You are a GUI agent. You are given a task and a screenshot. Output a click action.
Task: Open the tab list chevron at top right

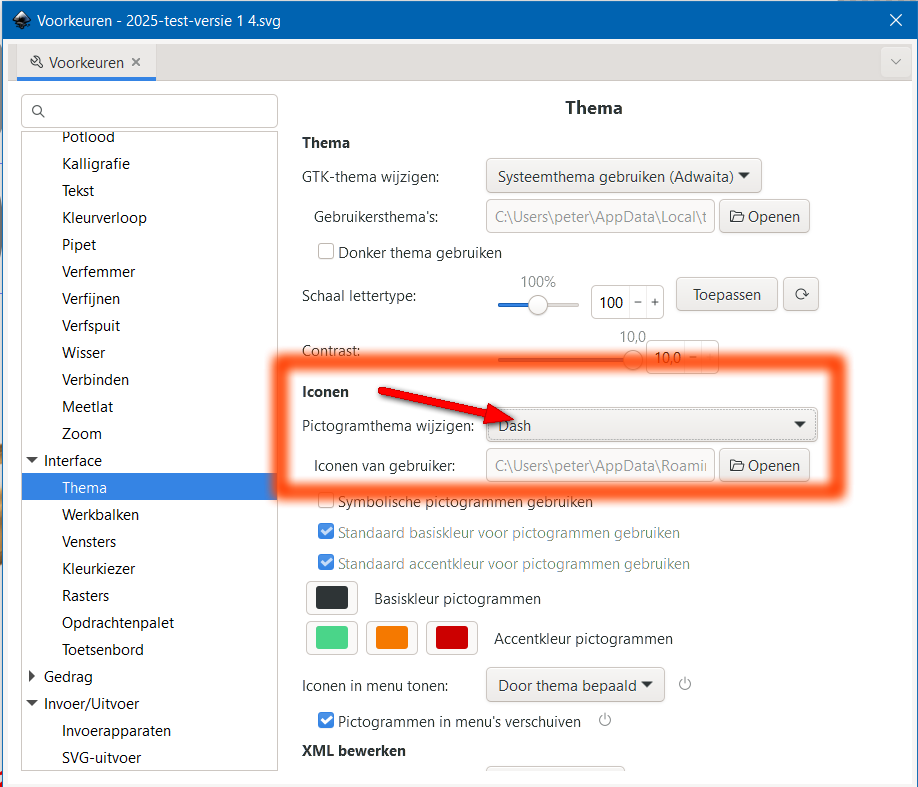click(x=894, y=62)
